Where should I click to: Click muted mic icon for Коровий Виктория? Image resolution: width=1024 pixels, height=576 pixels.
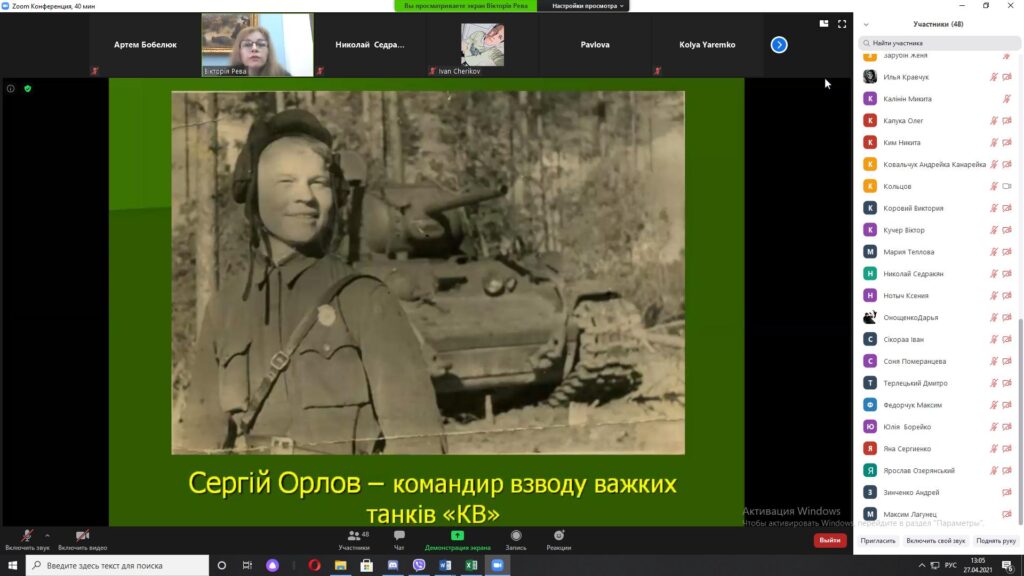pos(993,208)
